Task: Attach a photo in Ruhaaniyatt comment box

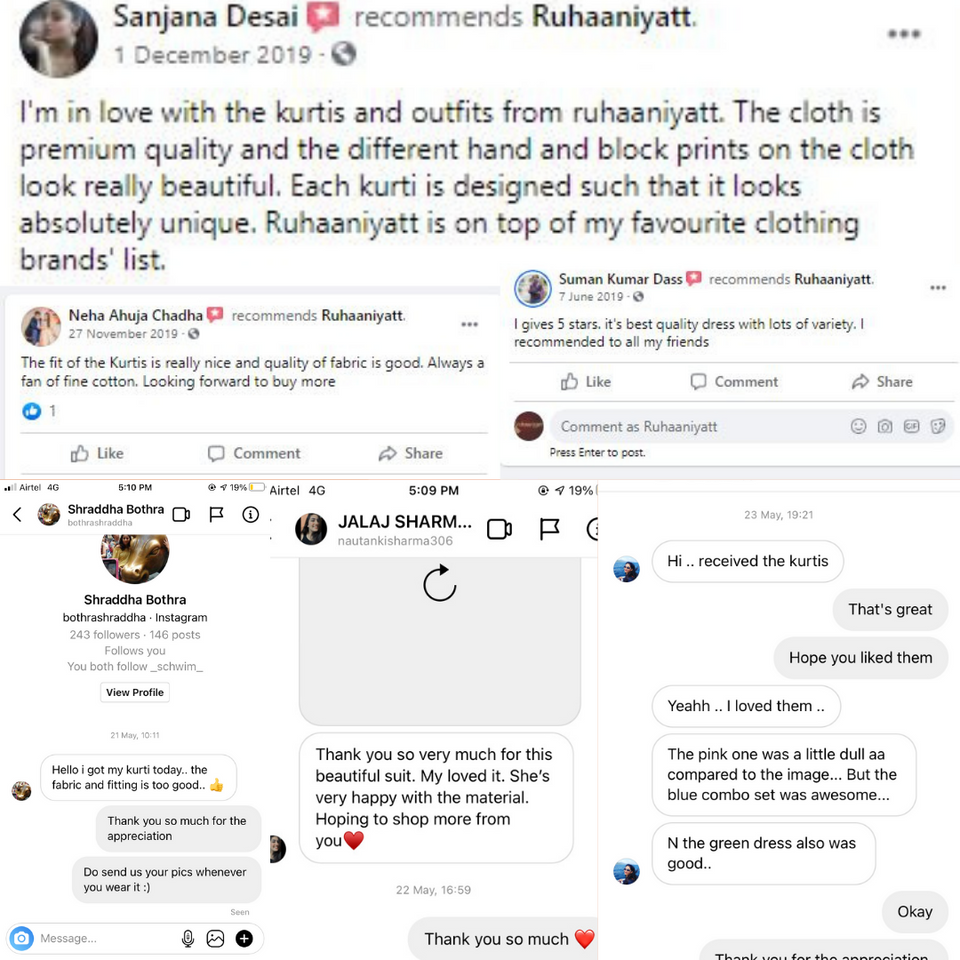Action: (885, 426)
